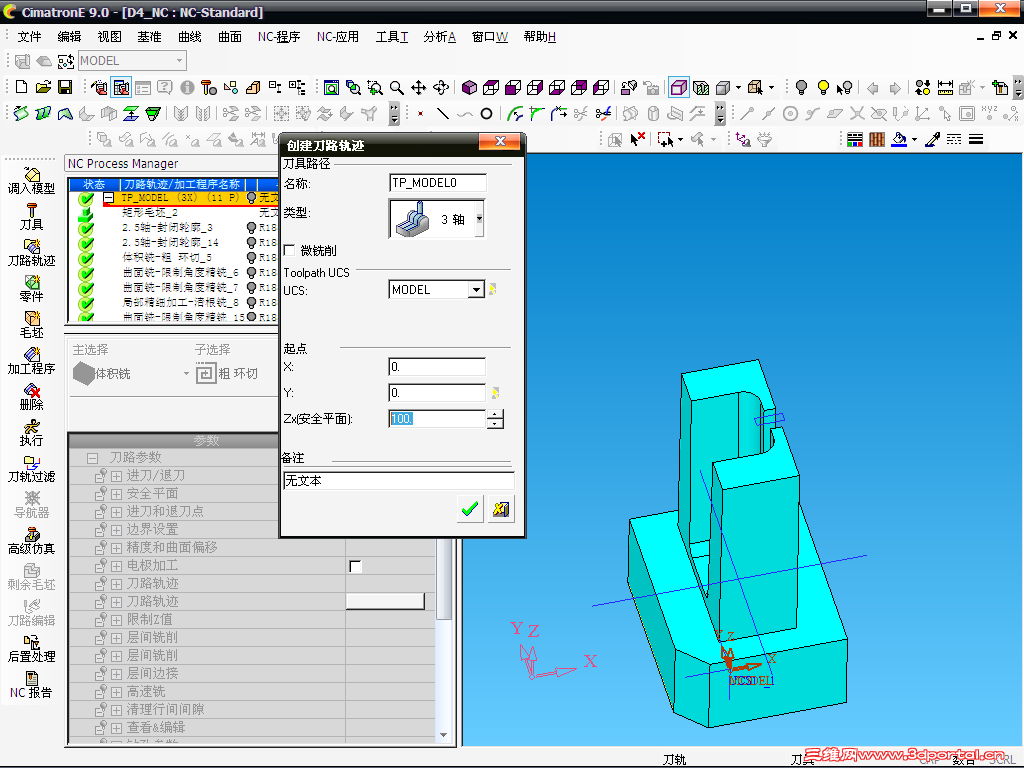Viewport: 1024px width, 768px height.
Task: Toggle light bulb on TP_MODEL row
Action: (251, 197)
